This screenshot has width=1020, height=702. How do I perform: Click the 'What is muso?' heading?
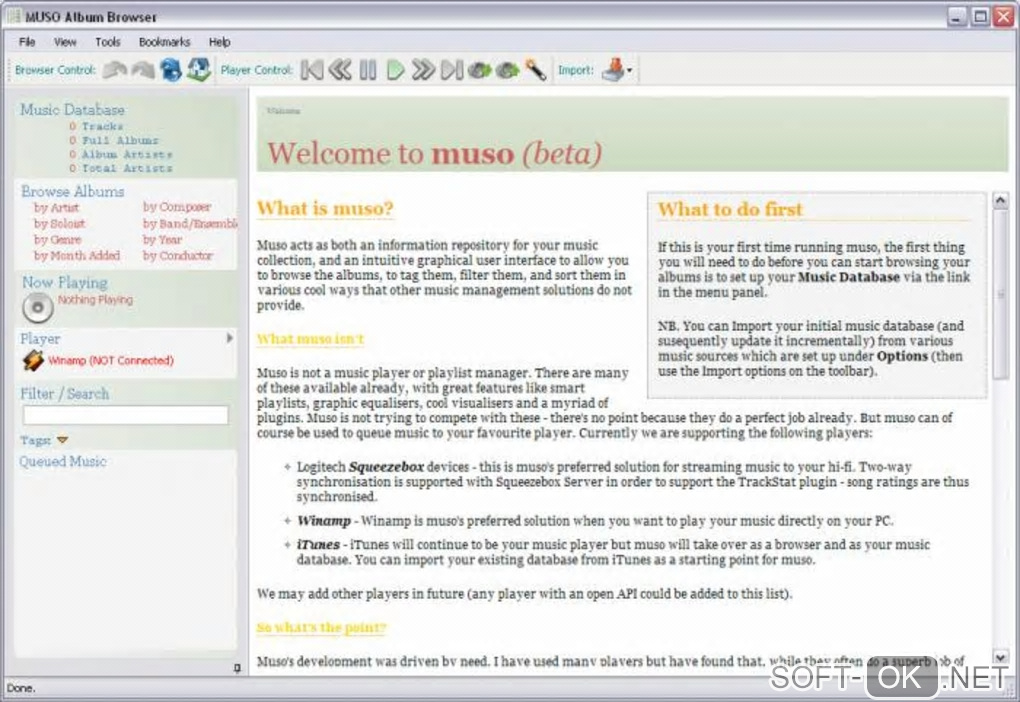325,208
